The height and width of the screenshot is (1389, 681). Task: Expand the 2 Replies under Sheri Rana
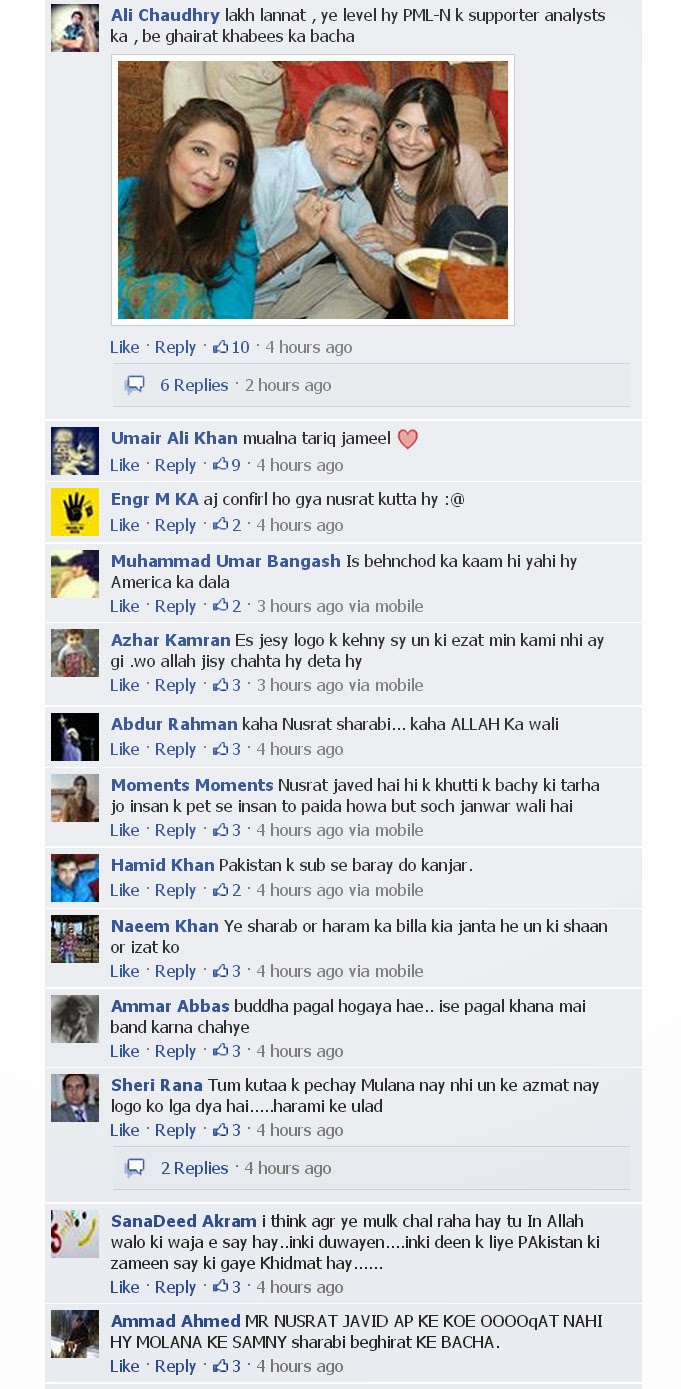(x=195, y=1168)
